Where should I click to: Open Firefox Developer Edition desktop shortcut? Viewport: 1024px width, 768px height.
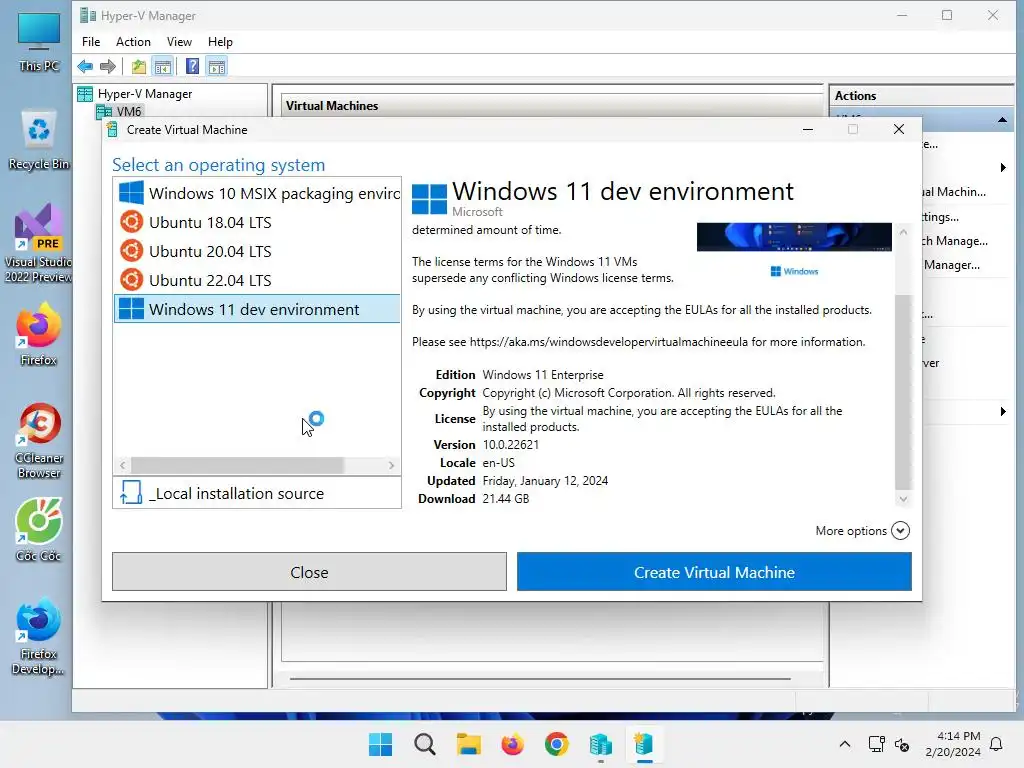[x=39, y=637]
